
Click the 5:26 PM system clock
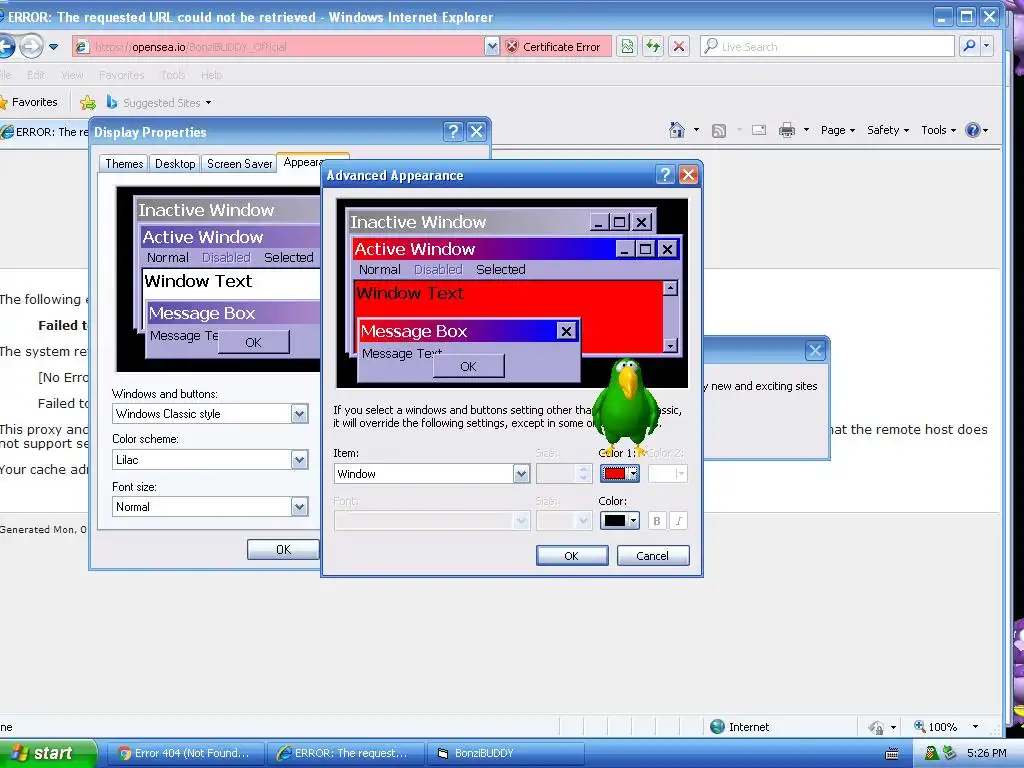[986, 753]
